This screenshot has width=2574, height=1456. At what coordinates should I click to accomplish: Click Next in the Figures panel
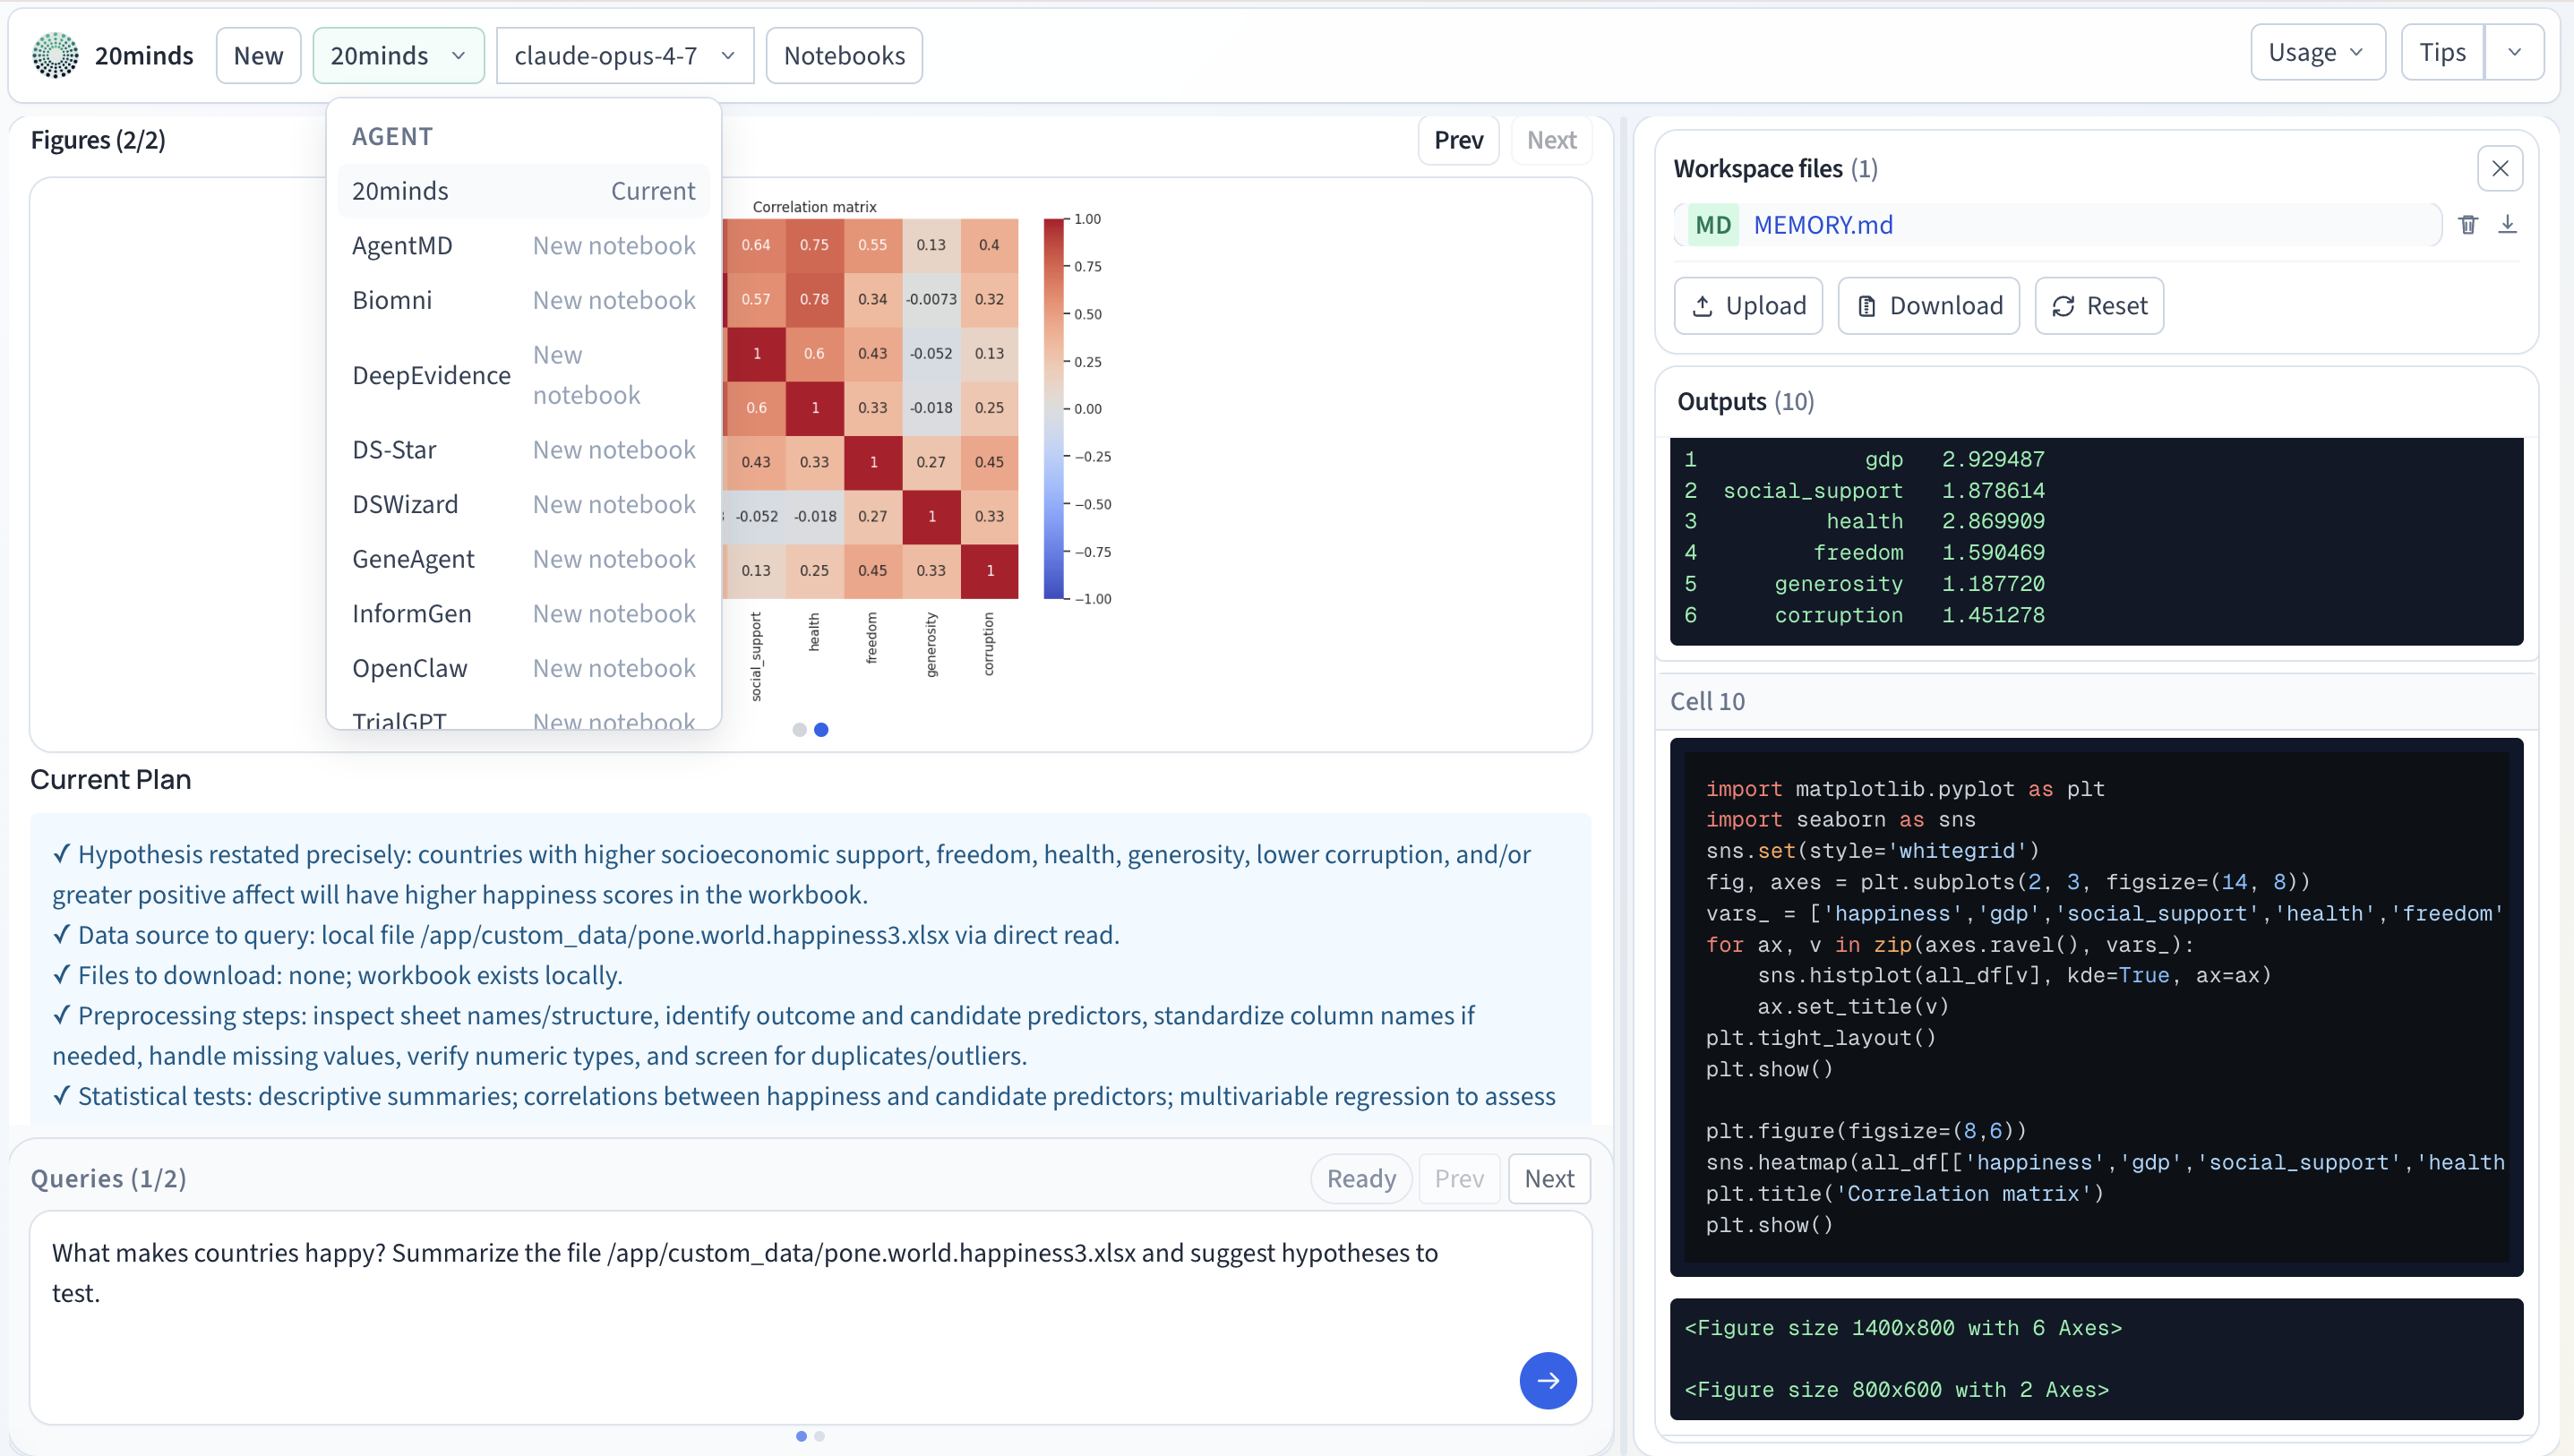tap(1551, 140)
